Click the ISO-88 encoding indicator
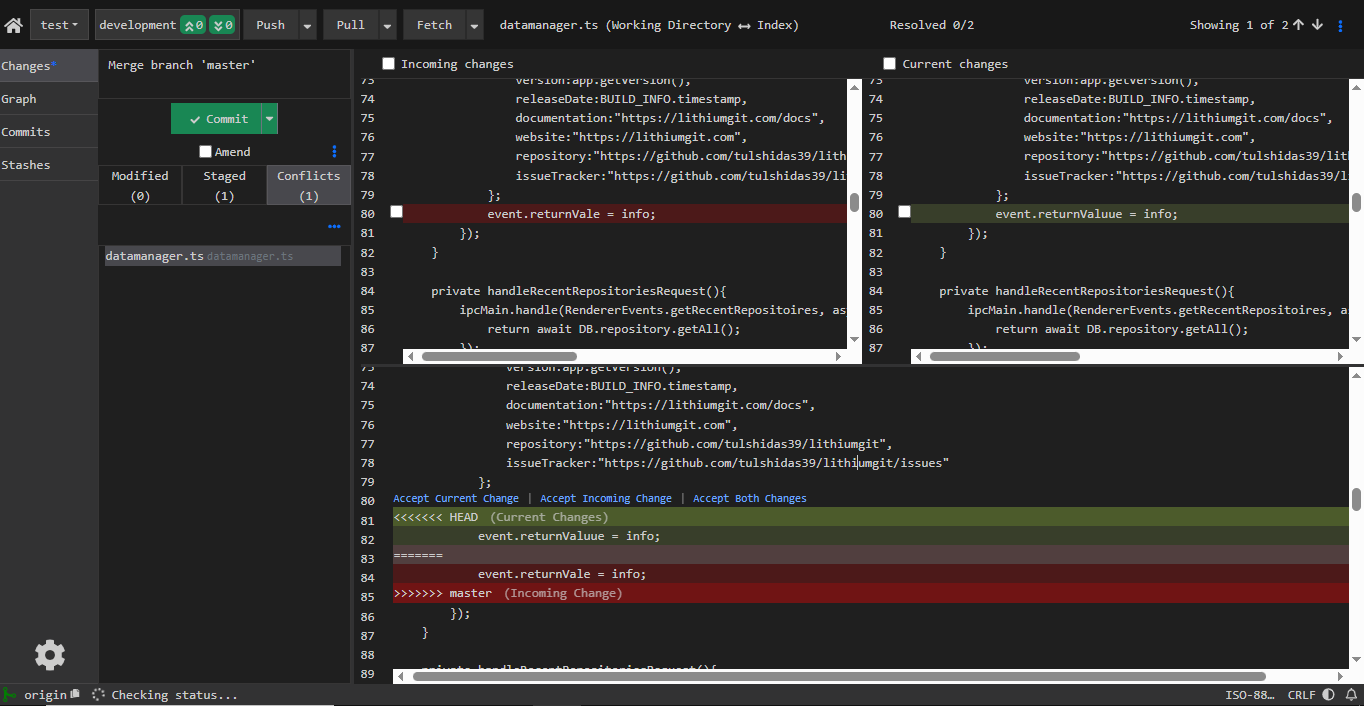Screen dimensions: 1364x706 tap(1250, 694)
